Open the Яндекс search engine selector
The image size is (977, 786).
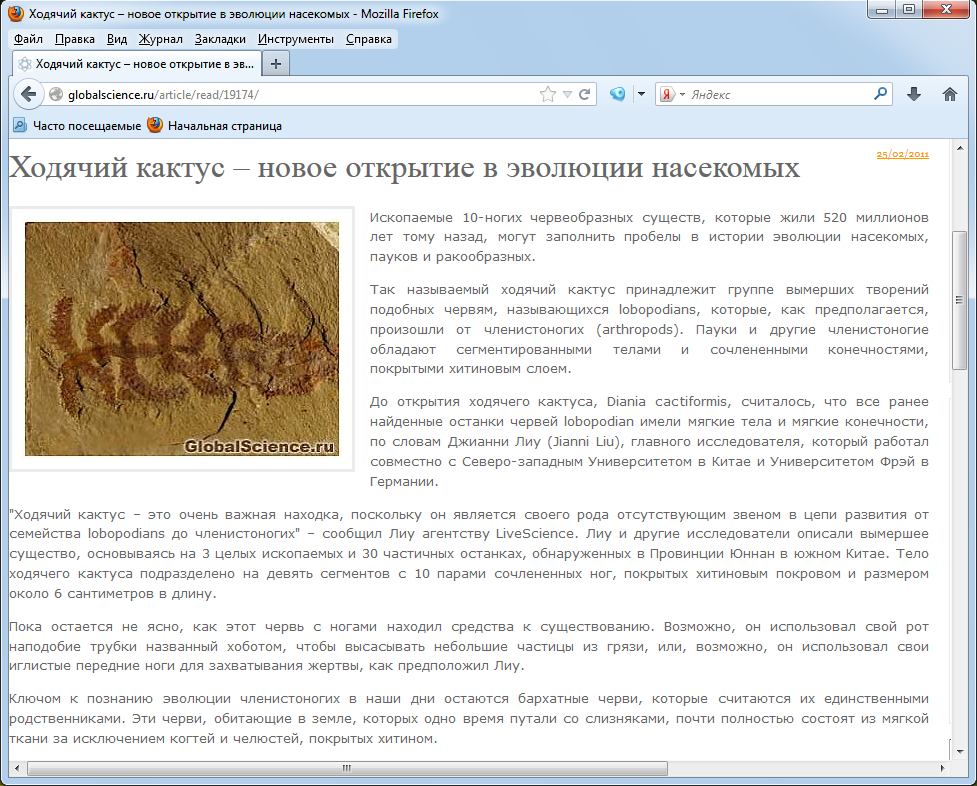(670, 94)
